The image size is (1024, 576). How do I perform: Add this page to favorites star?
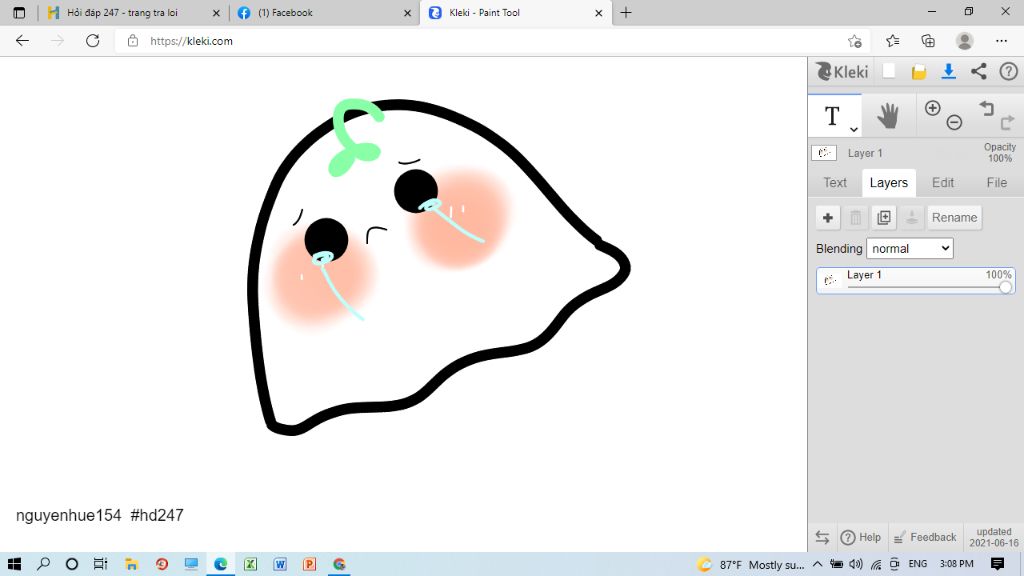[x=854, y=41]
